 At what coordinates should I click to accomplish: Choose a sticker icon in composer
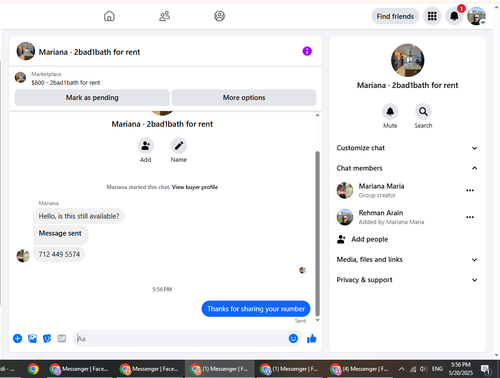(x=47, y=339)
